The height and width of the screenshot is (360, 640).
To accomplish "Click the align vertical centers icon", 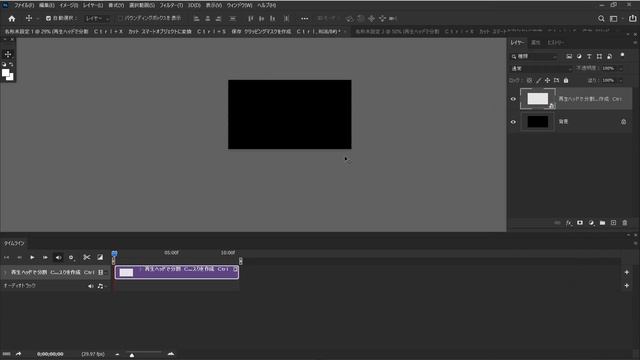I will coord(262,18).
